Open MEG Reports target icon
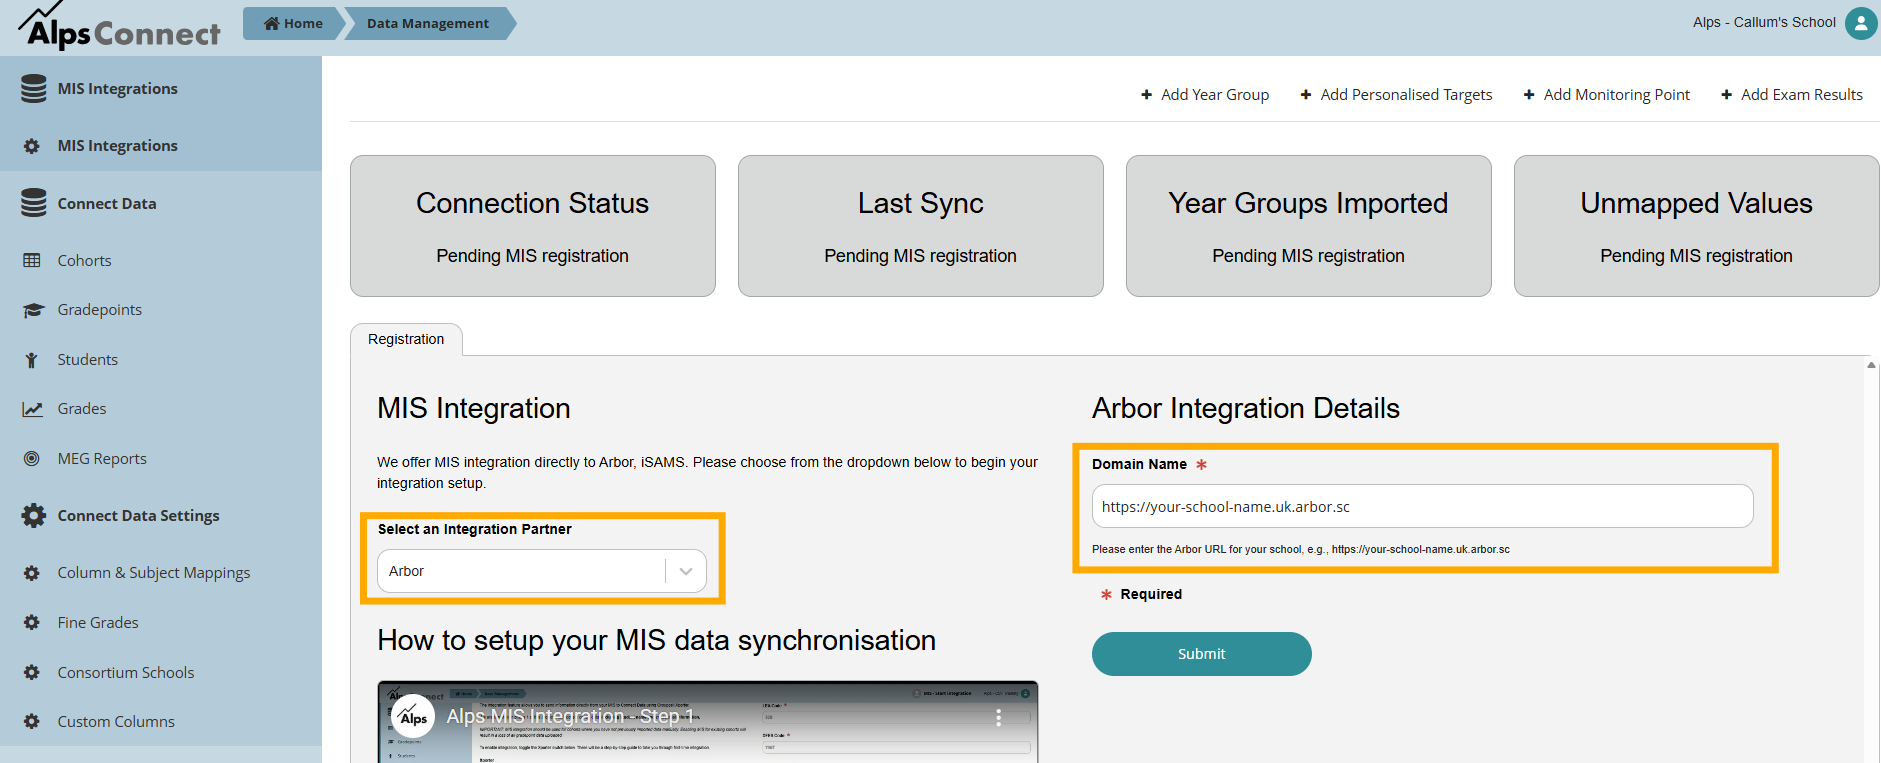Viewport: 1881px width, 763px height. pyautogui.click(x=32, y=459)
